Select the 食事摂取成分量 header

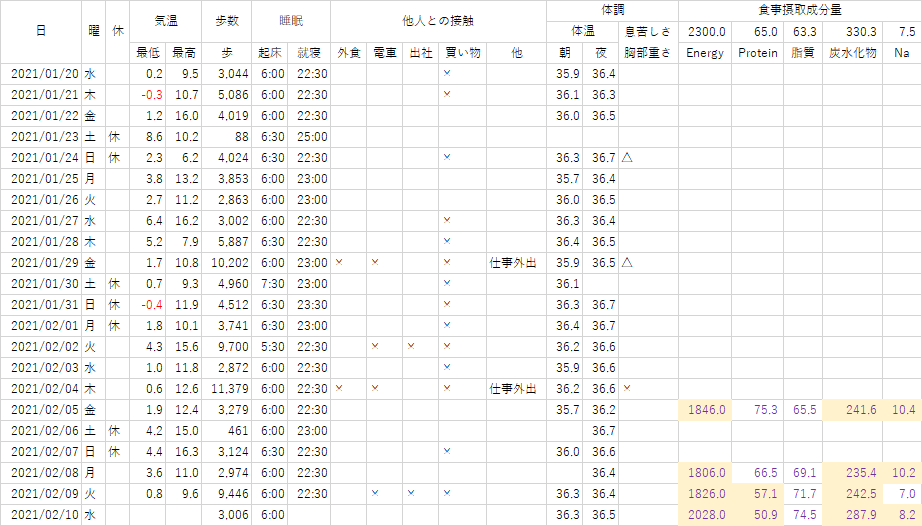click(x=799, y=10)
